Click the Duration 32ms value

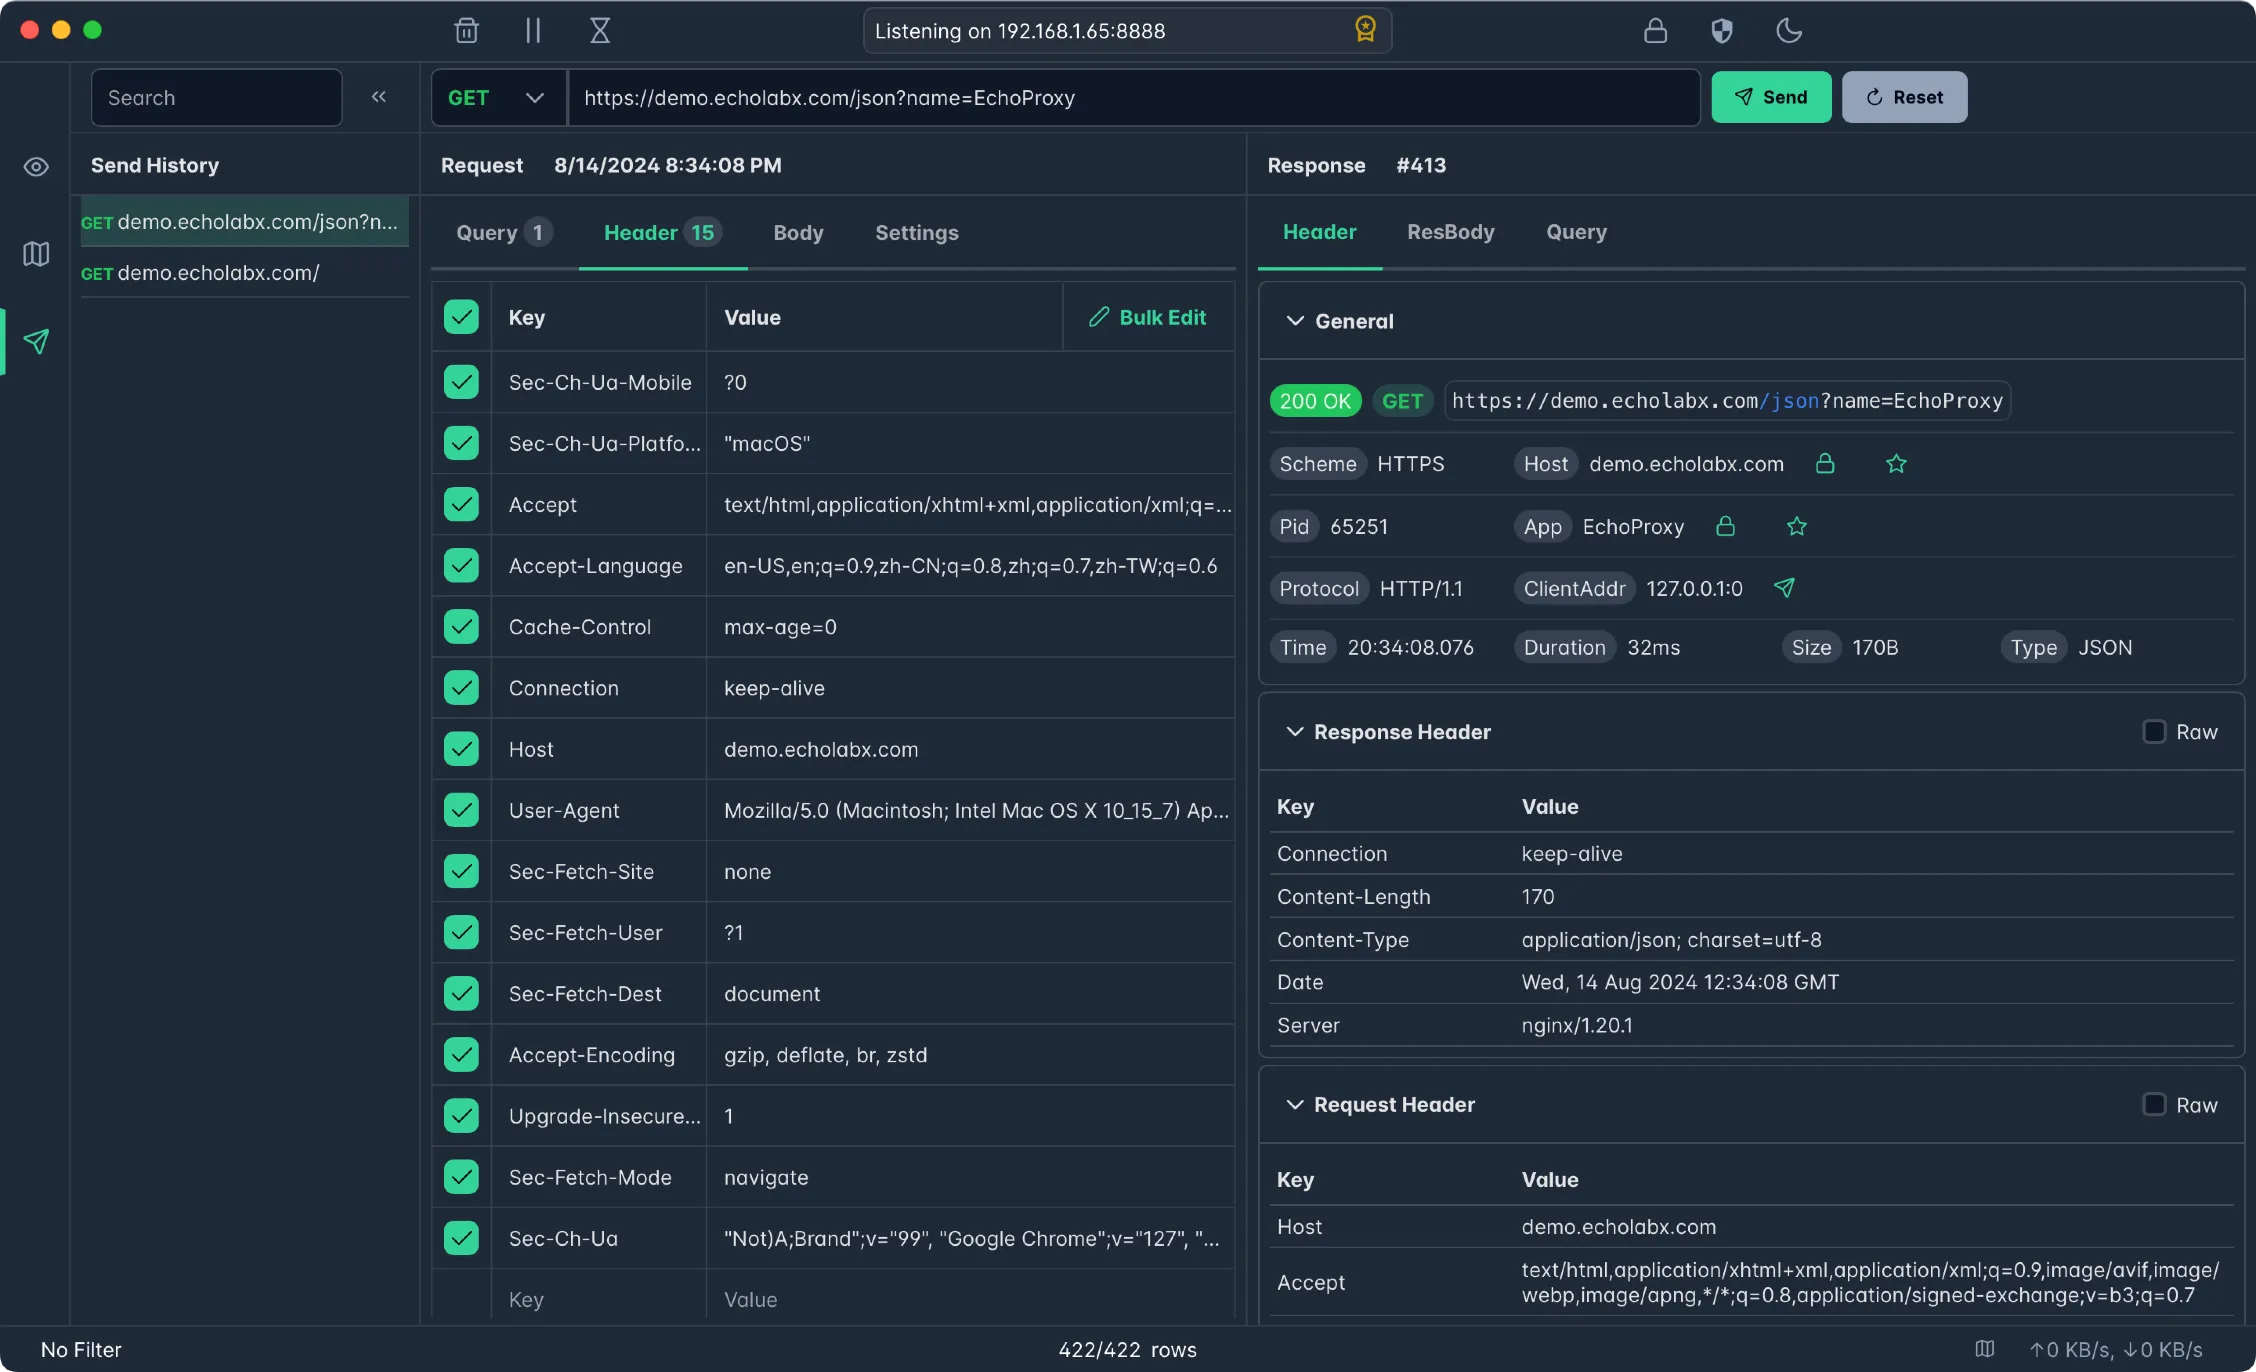coord(1653,647)
